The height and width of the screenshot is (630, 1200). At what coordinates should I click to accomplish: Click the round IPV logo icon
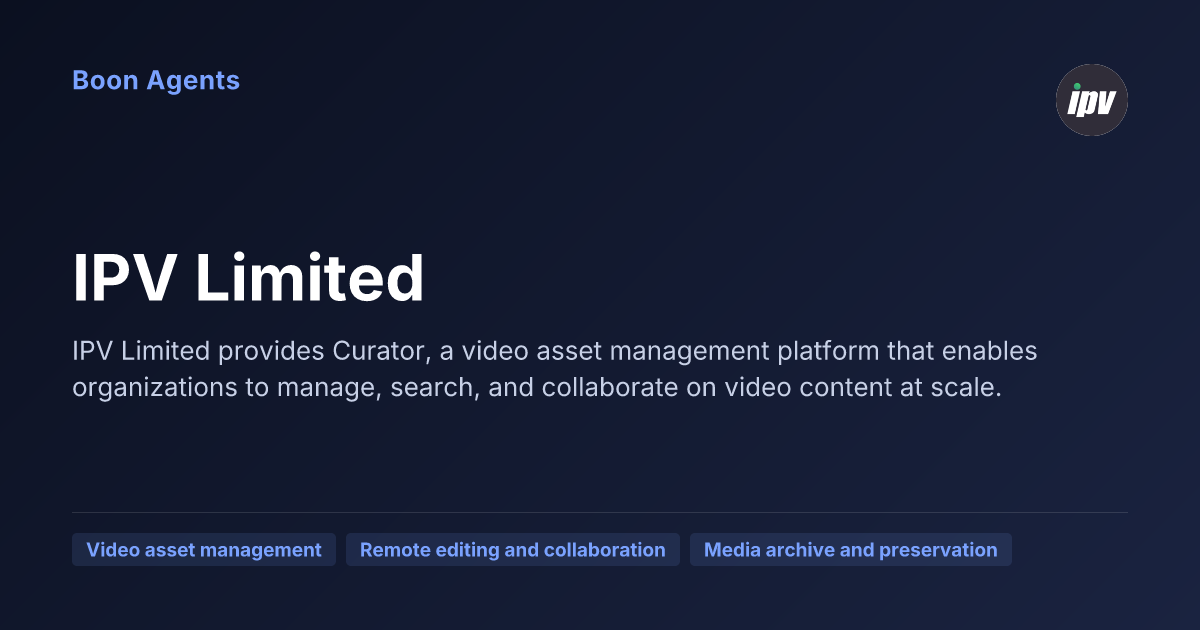tap(1092, 100)
